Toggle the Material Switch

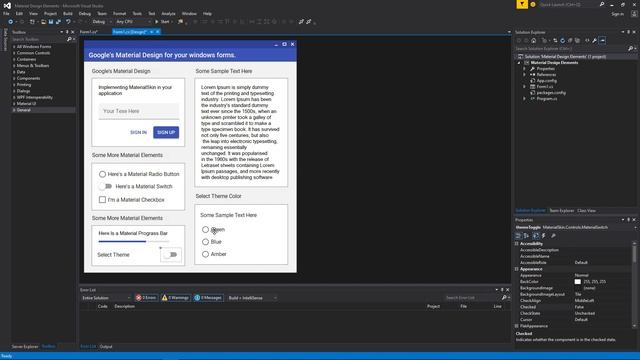pos(106,186)
